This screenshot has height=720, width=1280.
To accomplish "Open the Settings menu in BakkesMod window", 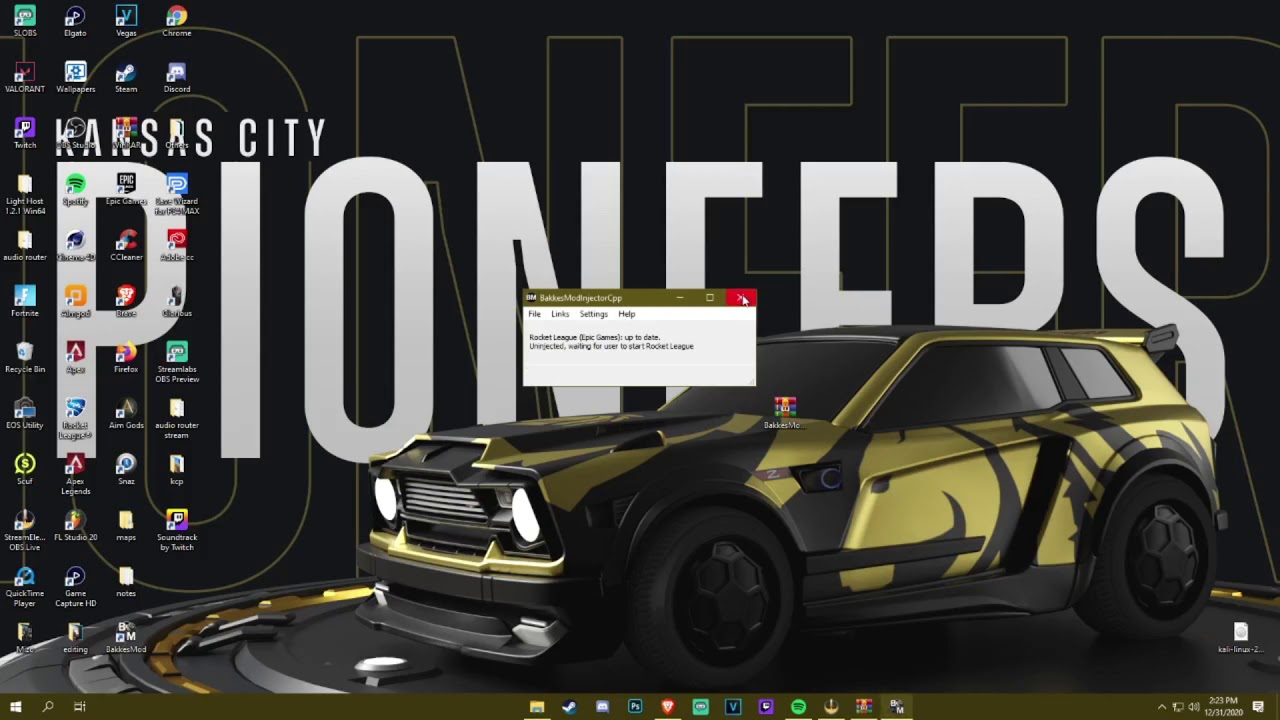I will [x=593, y=314].
